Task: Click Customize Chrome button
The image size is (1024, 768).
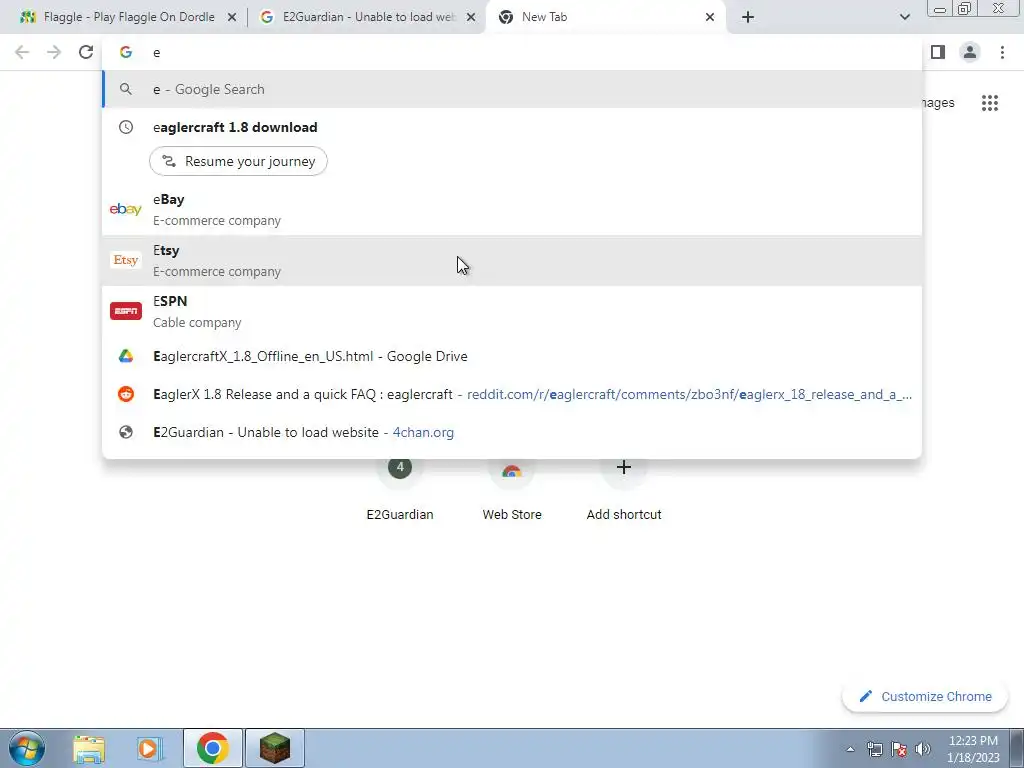Action: tap(925, 697)
